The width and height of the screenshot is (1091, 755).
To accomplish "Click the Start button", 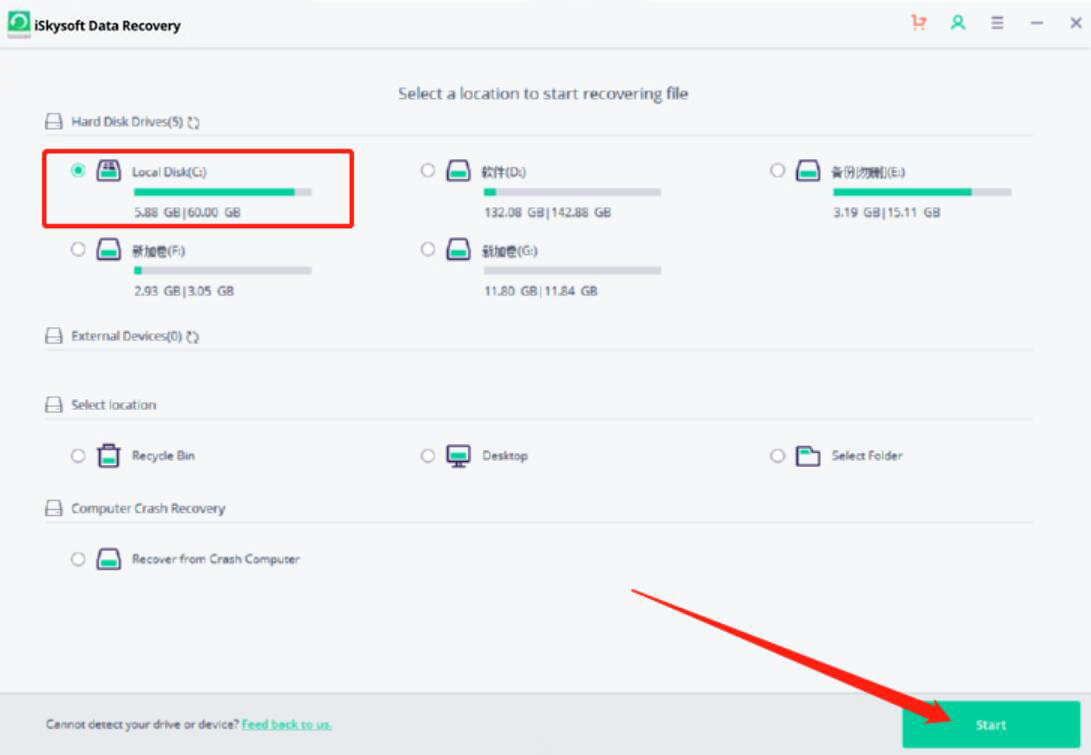I will pyautogui.click(x=991, y=724).
